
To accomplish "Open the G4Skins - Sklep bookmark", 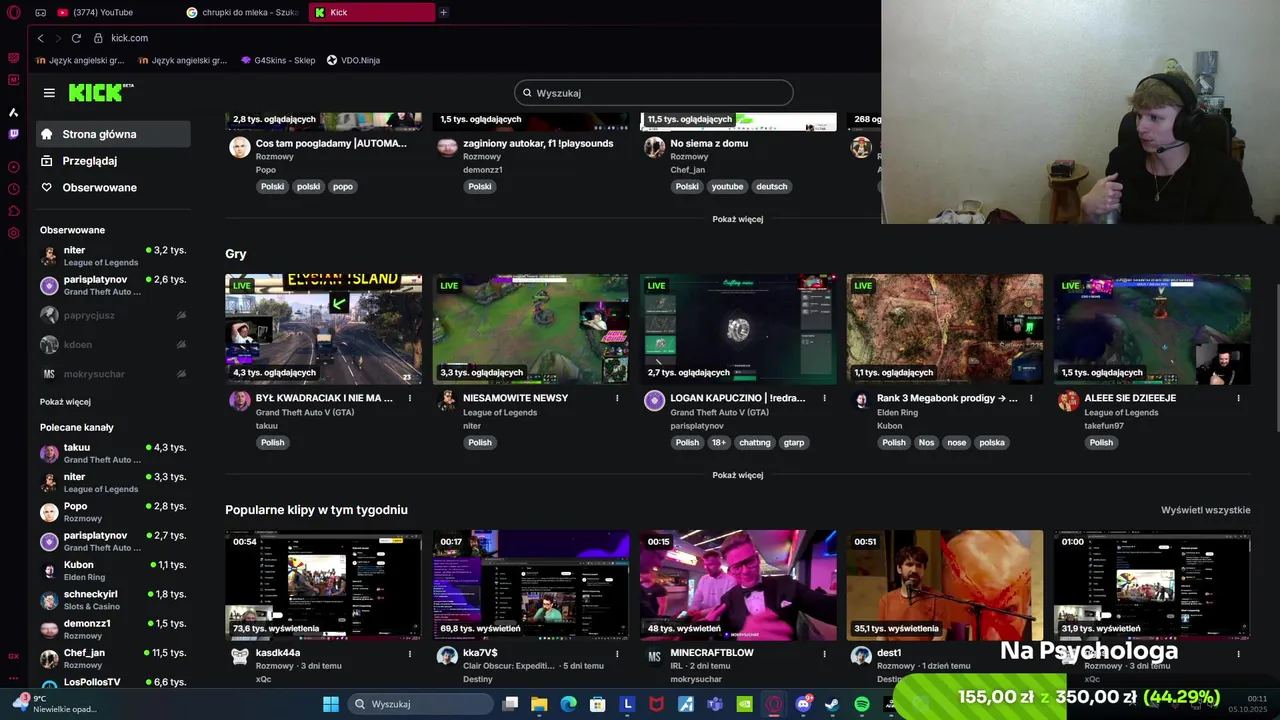I will (278, 60).
